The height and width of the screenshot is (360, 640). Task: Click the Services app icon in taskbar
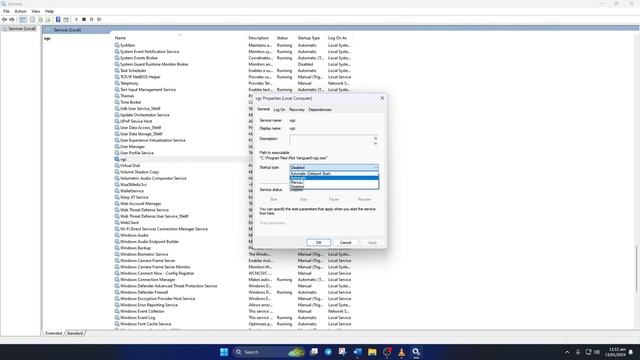[x=416, y=352]
